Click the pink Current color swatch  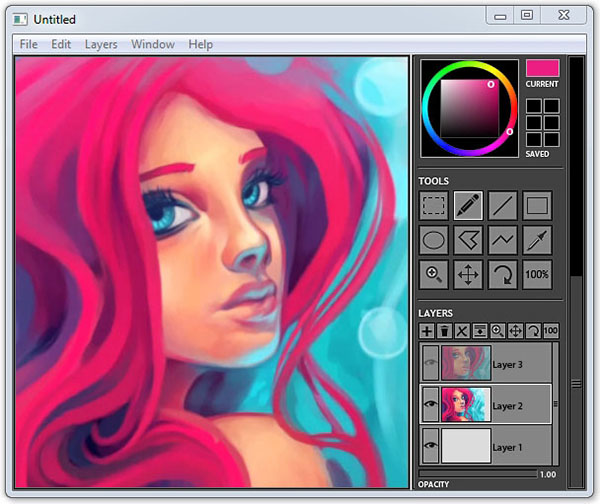tap(542, 68)
